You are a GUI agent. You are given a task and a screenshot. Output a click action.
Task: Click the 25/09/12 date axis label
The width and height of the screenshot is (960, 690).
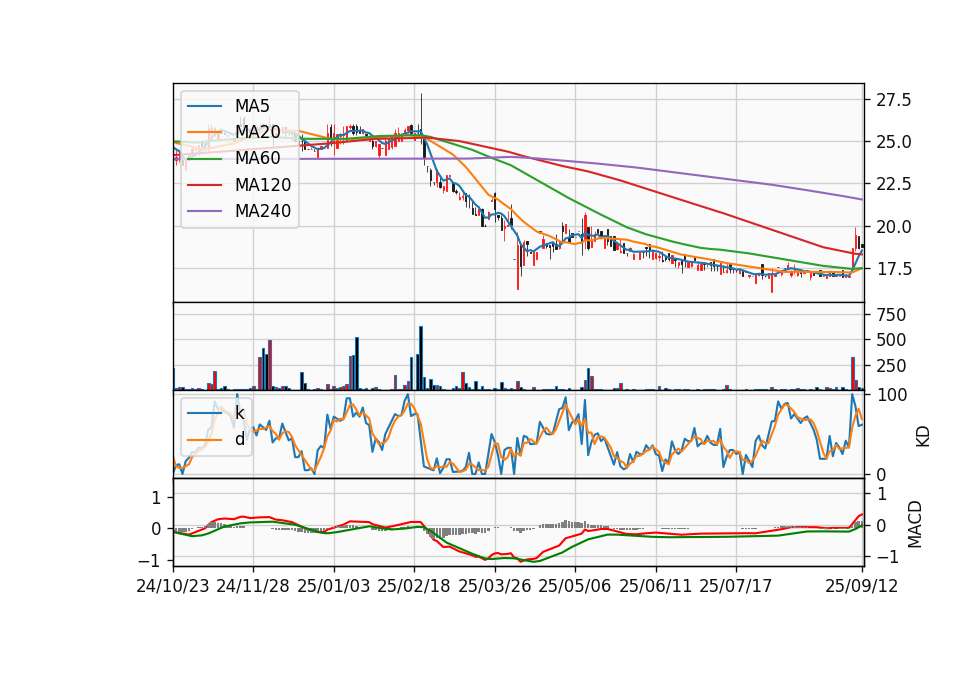[862, 587]
